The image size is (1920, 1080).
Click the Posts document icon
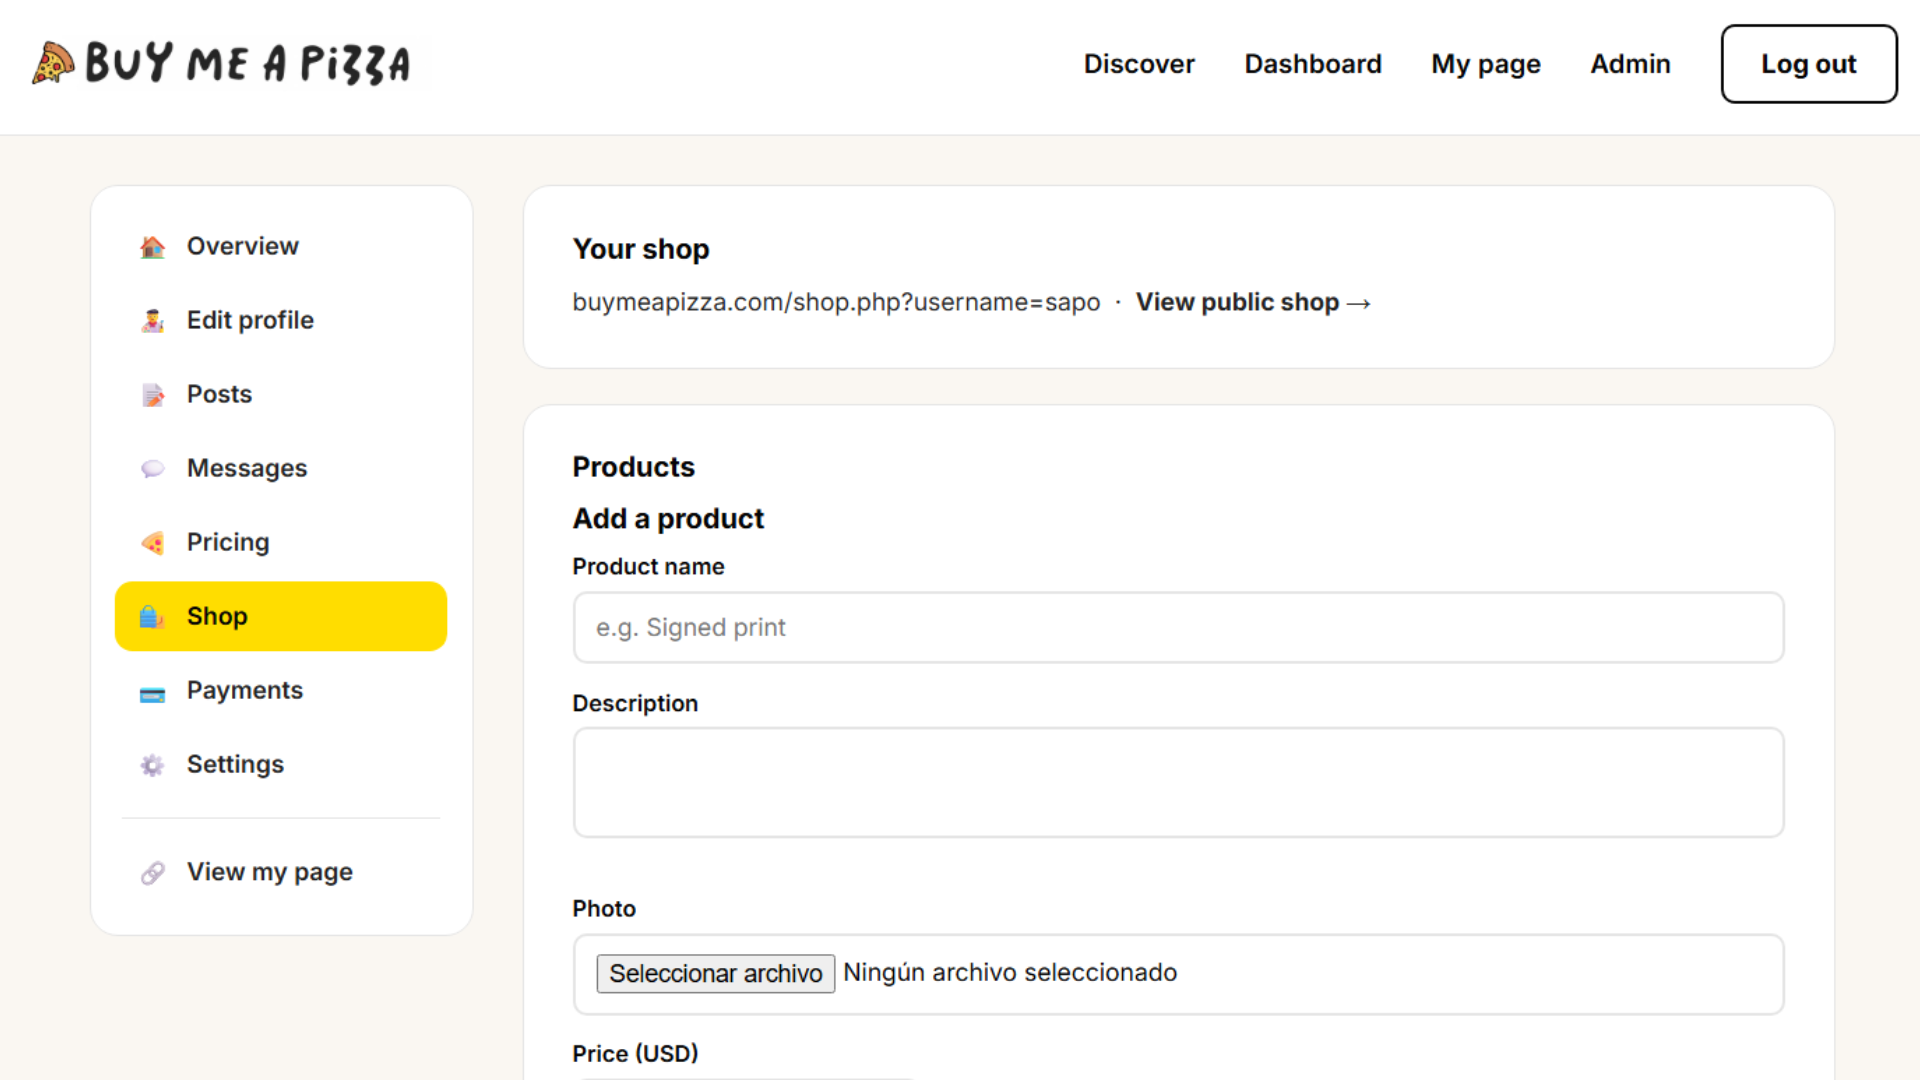click(152, 395)
